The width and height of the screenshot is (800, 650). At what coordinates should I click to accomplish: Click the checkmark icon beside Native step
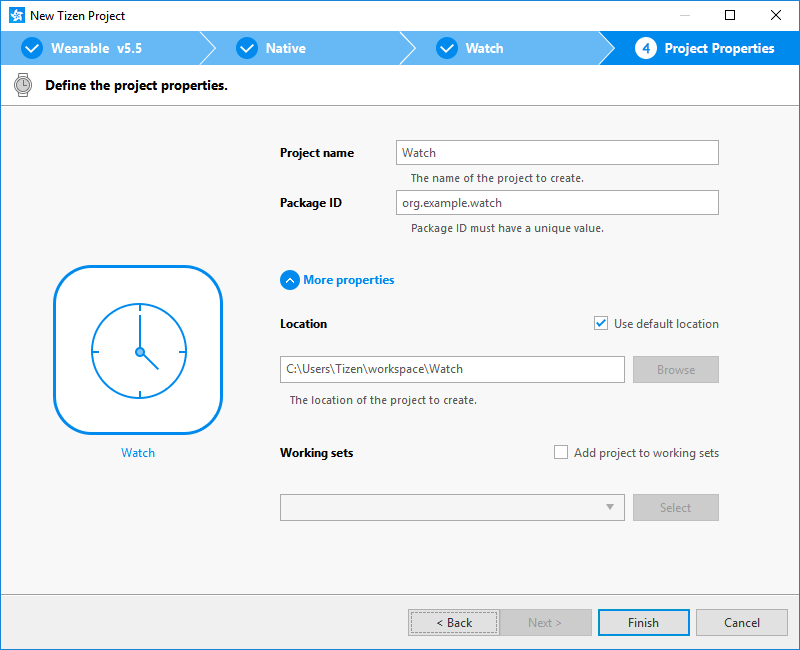point(247,48)
